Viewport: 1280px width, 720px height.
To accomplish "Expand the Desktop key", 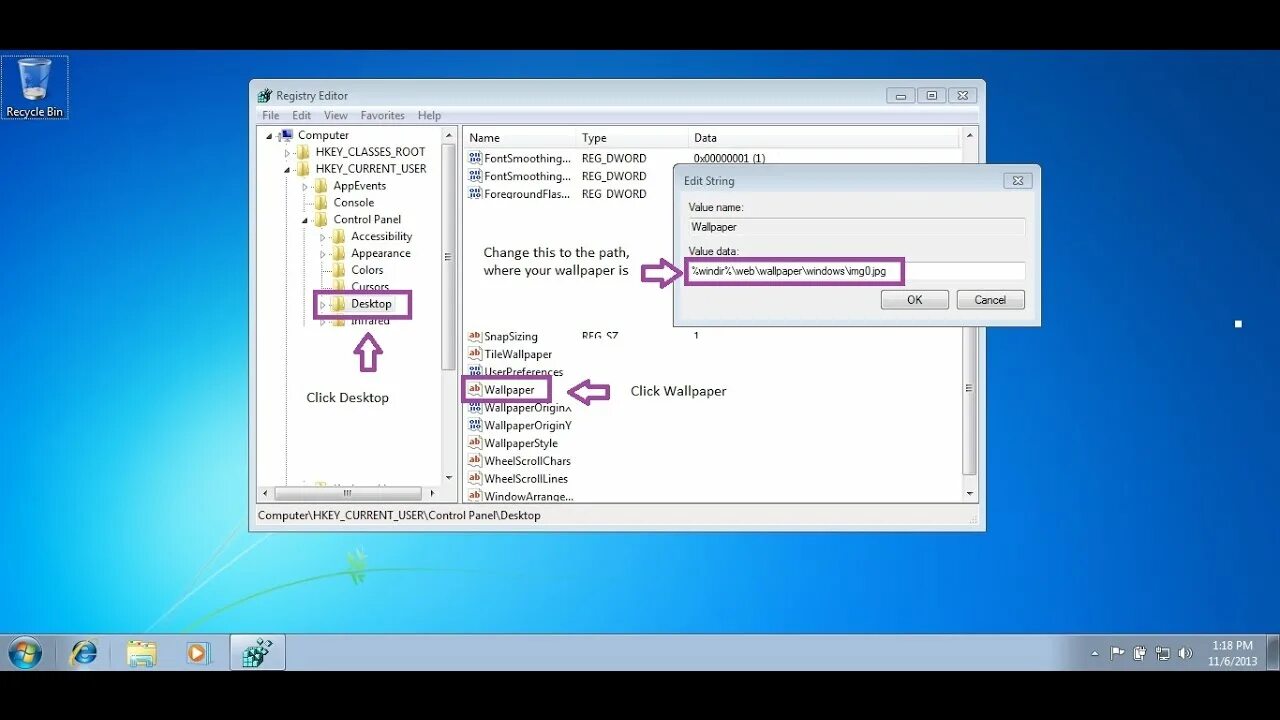I will [322, 305].
